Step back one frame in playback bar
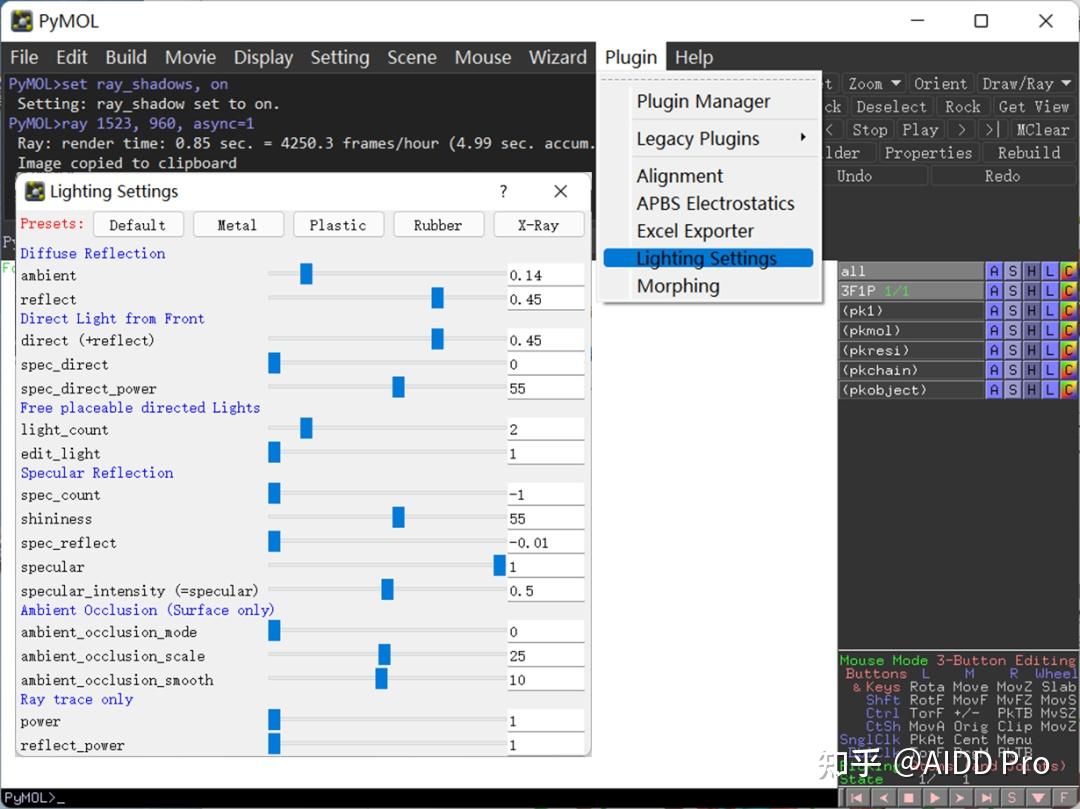 882,797
